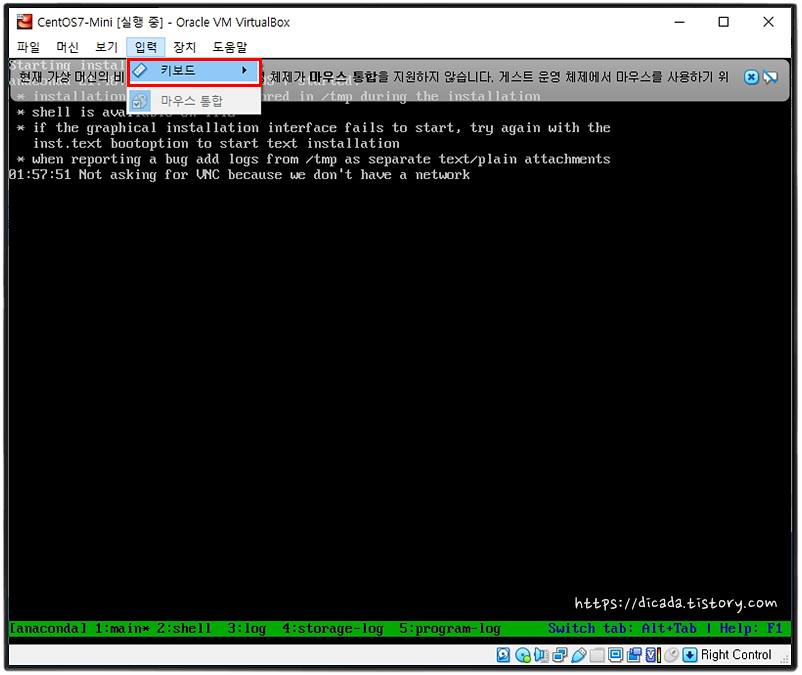Select the 키보드 menu entry

coord(194,71)
